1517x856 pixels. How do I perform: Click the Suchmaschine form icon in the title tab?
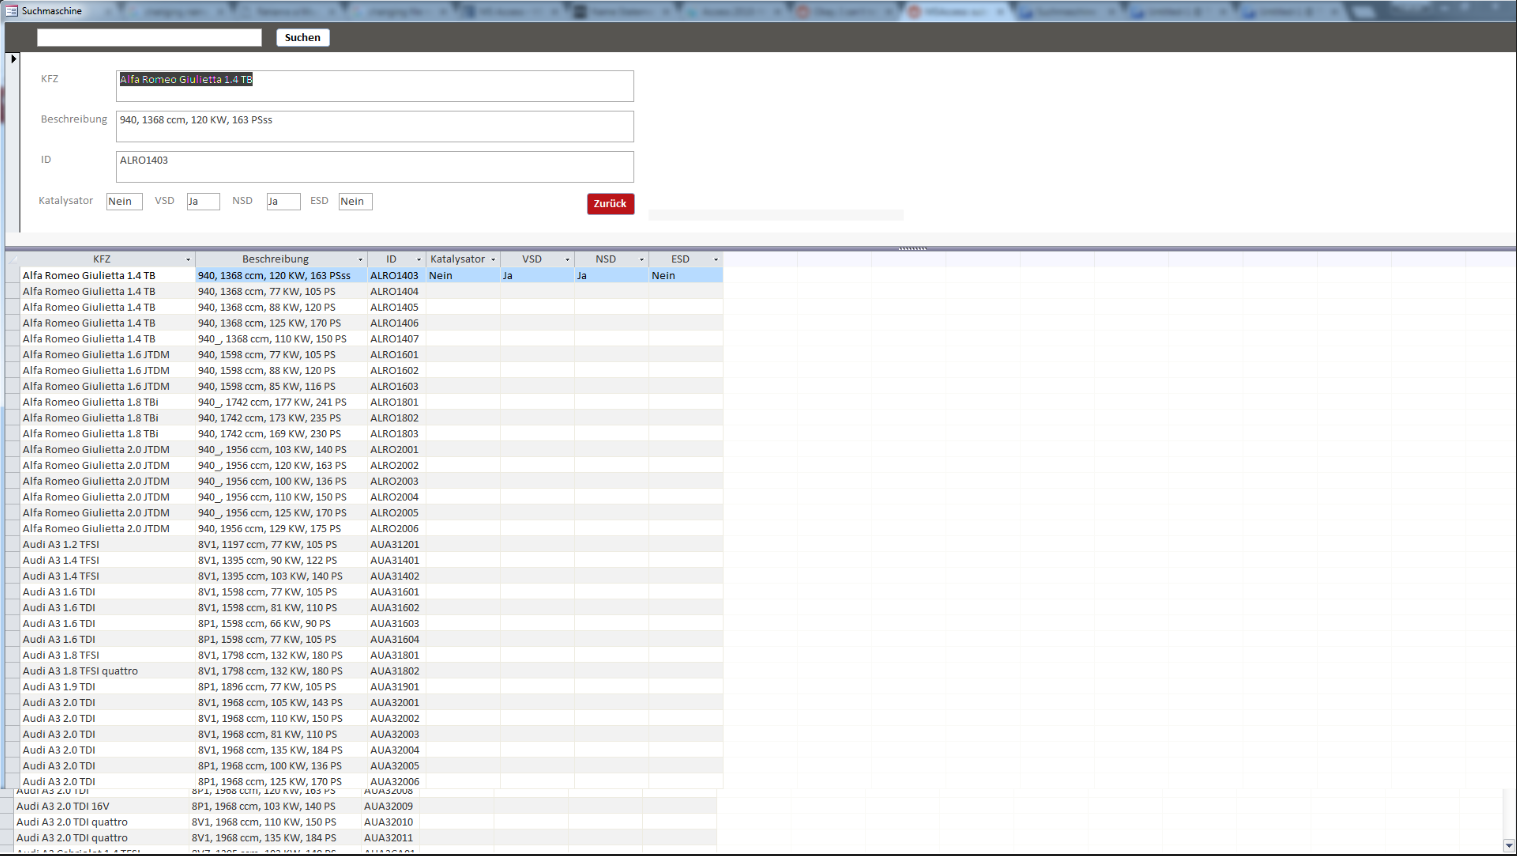(x=12, y=11)
